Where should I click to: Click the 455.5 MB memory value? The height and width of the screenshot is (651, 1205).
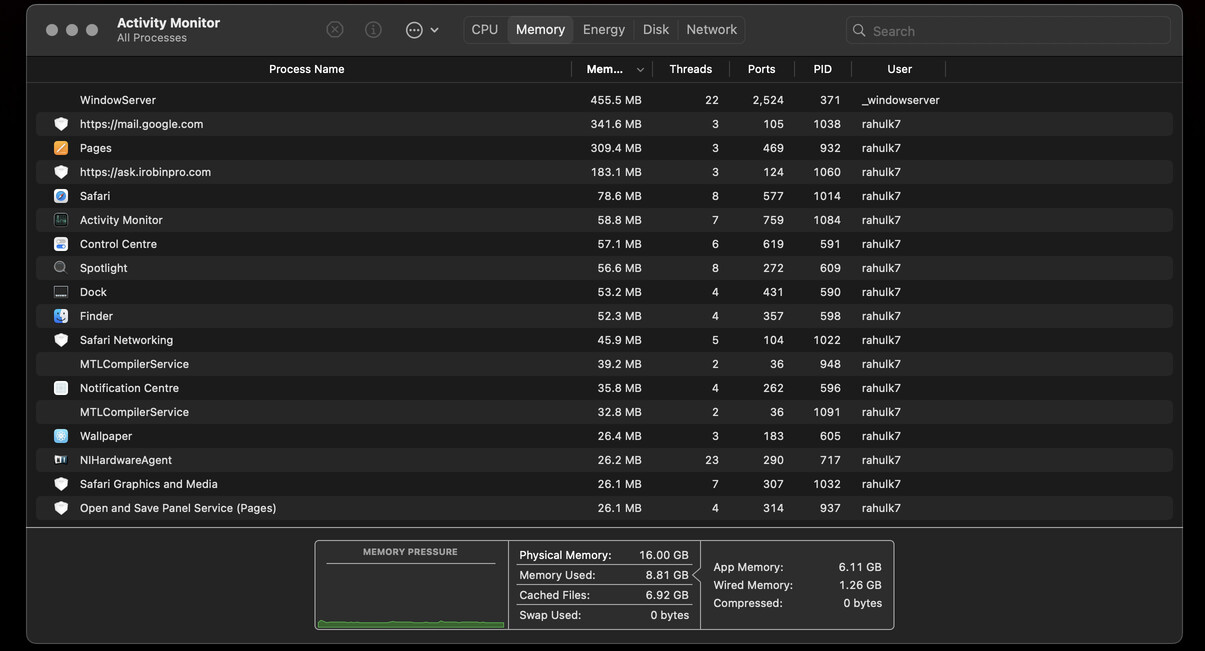[616, 100]
